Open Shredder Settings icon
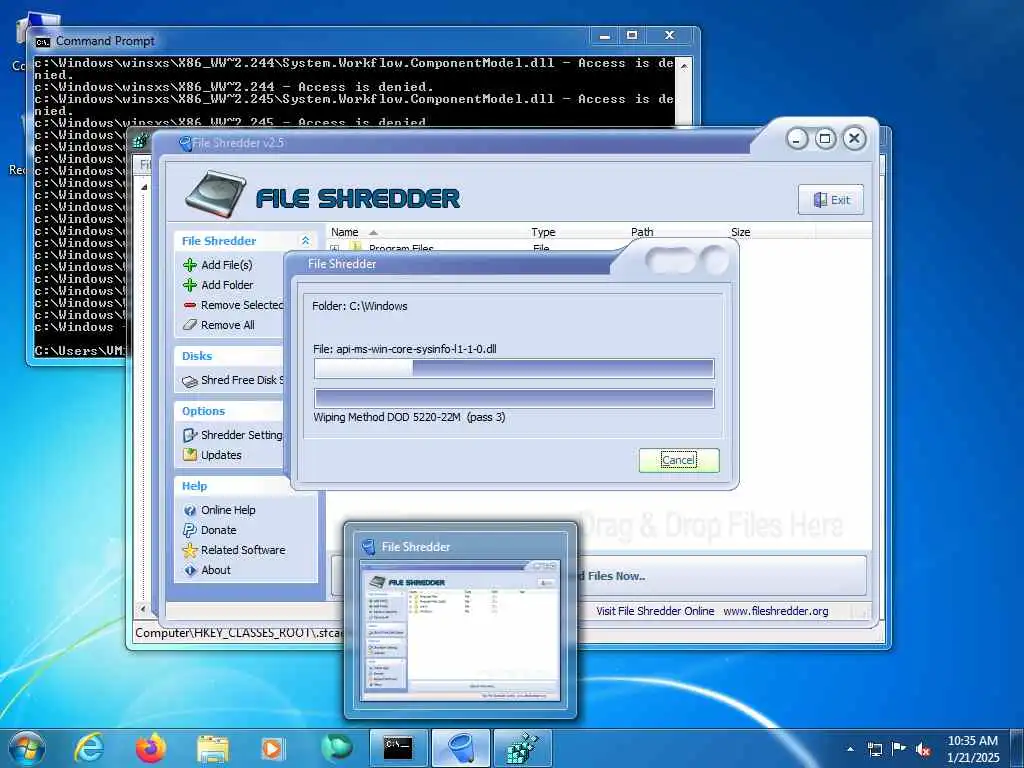1024x768 pixels. (189, 435)
